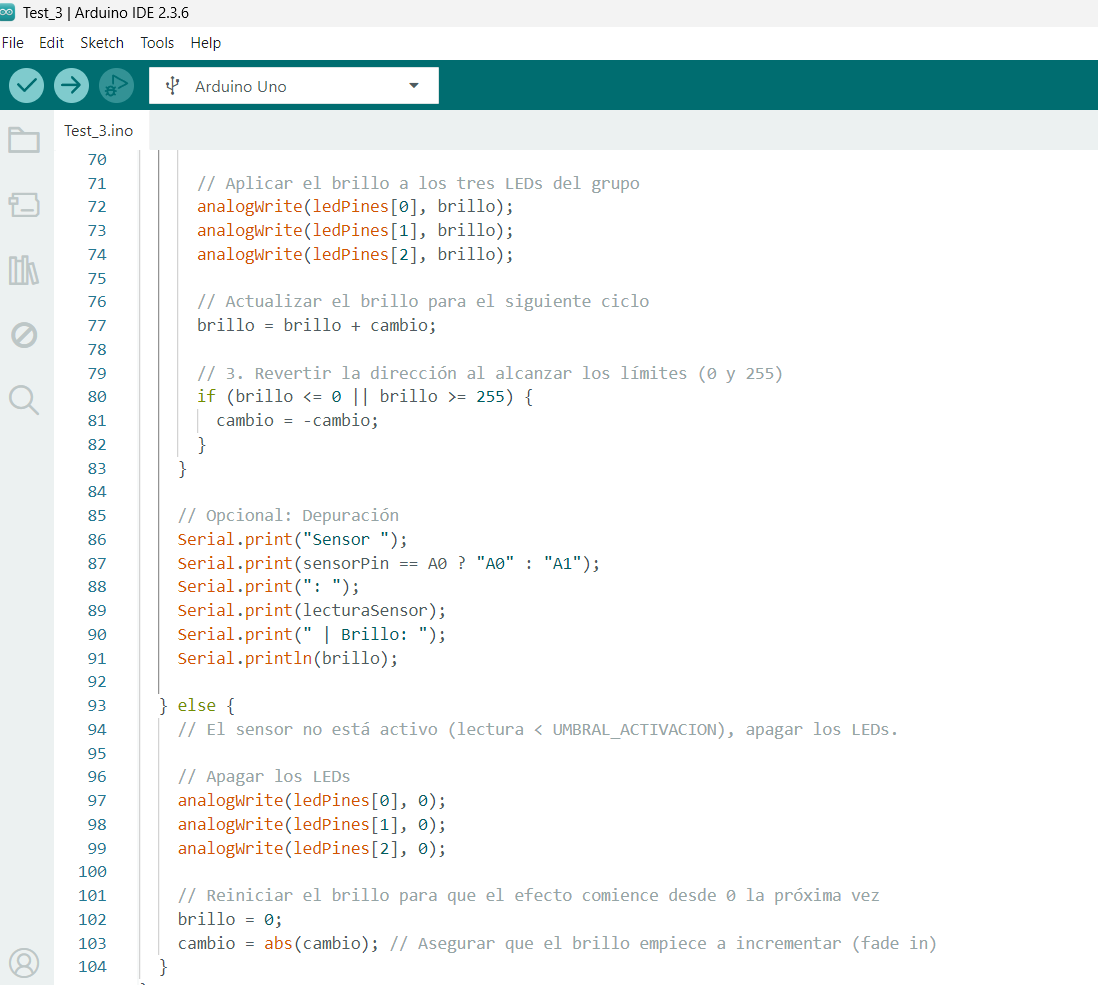This screenshot has width=1098, height=985.
Task: Click the board selector dropdown arrow
Action: (x=414, y=86)
